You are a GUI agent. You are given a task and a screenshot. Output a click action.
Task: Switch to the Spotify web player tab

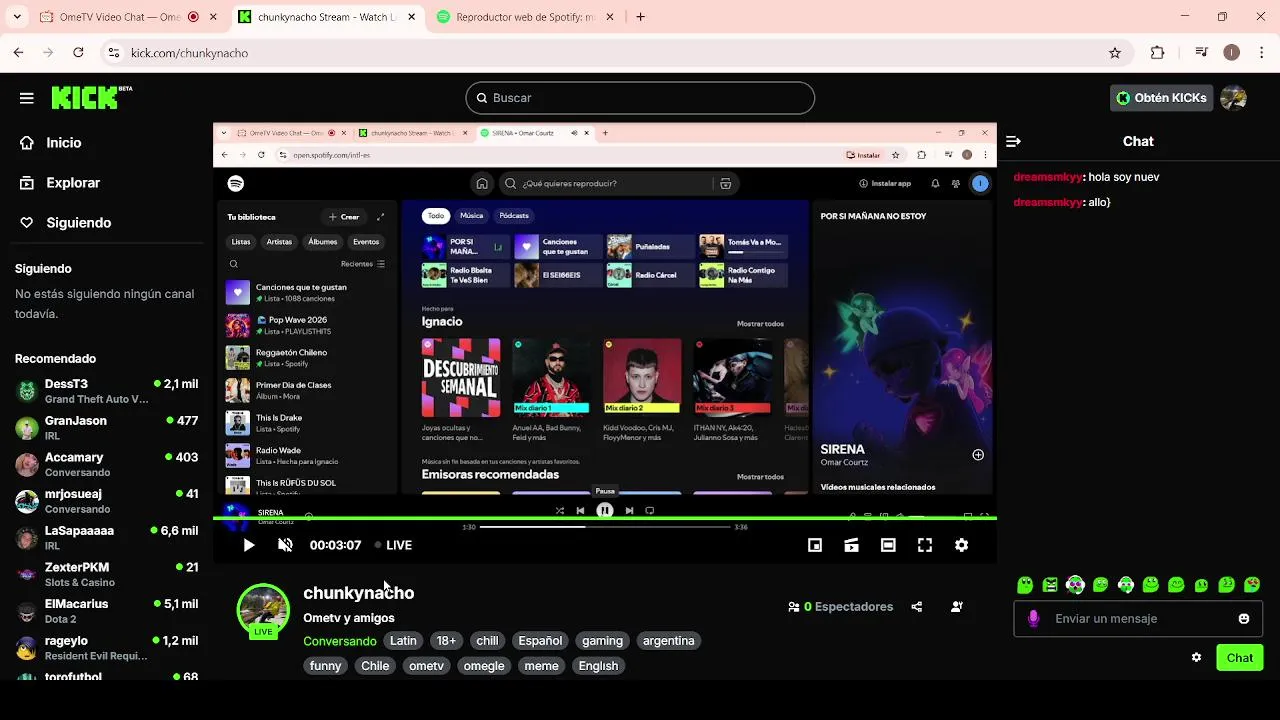528,17
